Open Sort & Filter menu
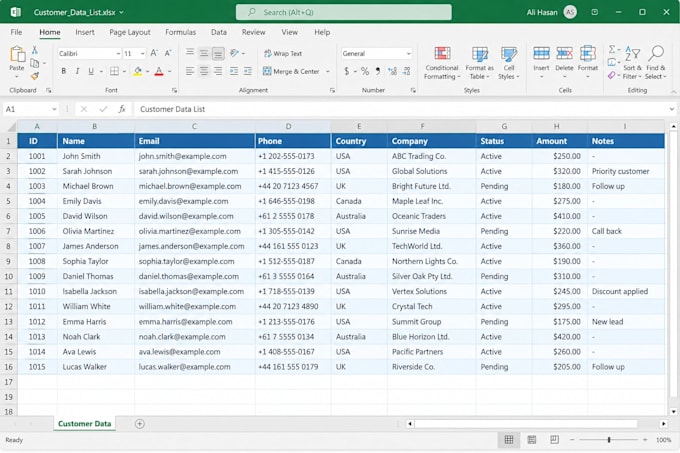Image resolution: width=680 pixels, height=453 pixels. 632,63
